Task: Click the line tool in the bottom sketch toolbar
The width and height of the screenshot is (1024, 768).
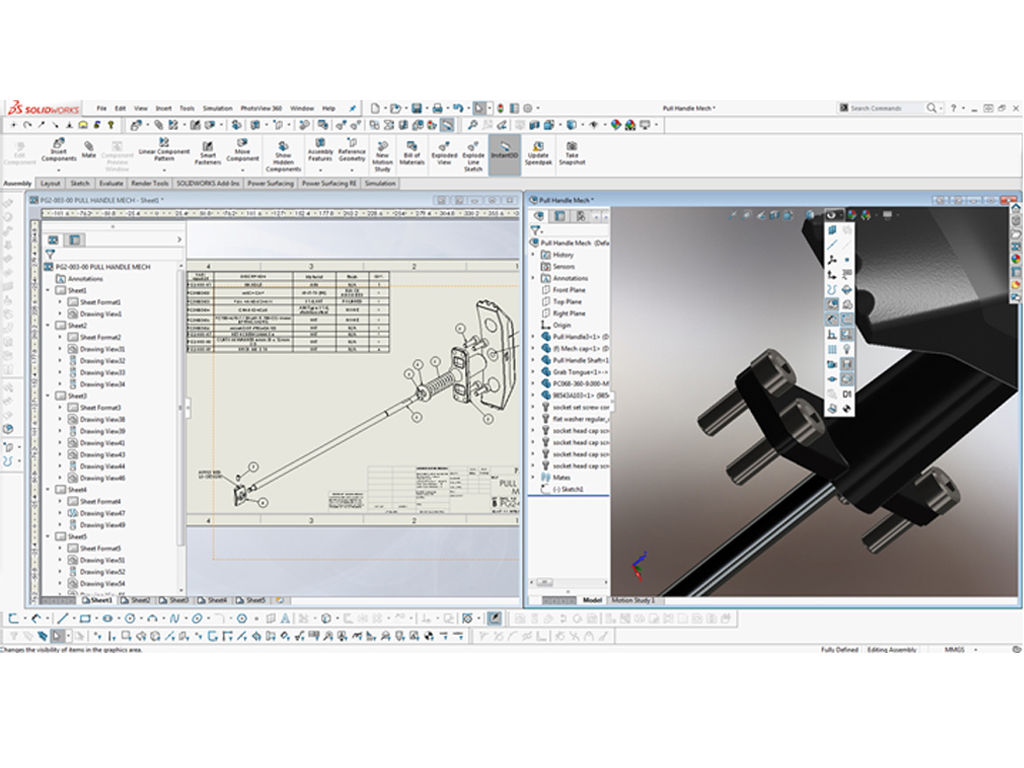Action: [x=63, y=618]
